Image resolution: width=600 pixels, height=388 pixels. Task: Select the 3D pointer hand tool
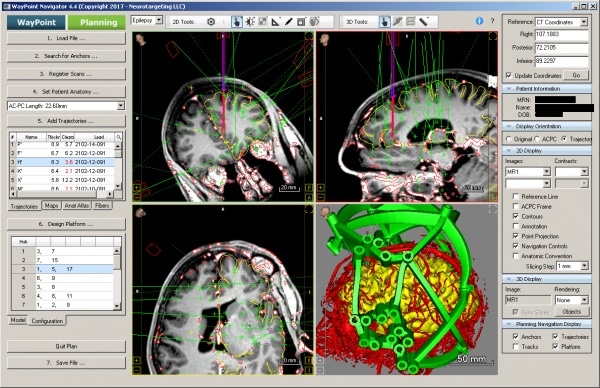385,22
